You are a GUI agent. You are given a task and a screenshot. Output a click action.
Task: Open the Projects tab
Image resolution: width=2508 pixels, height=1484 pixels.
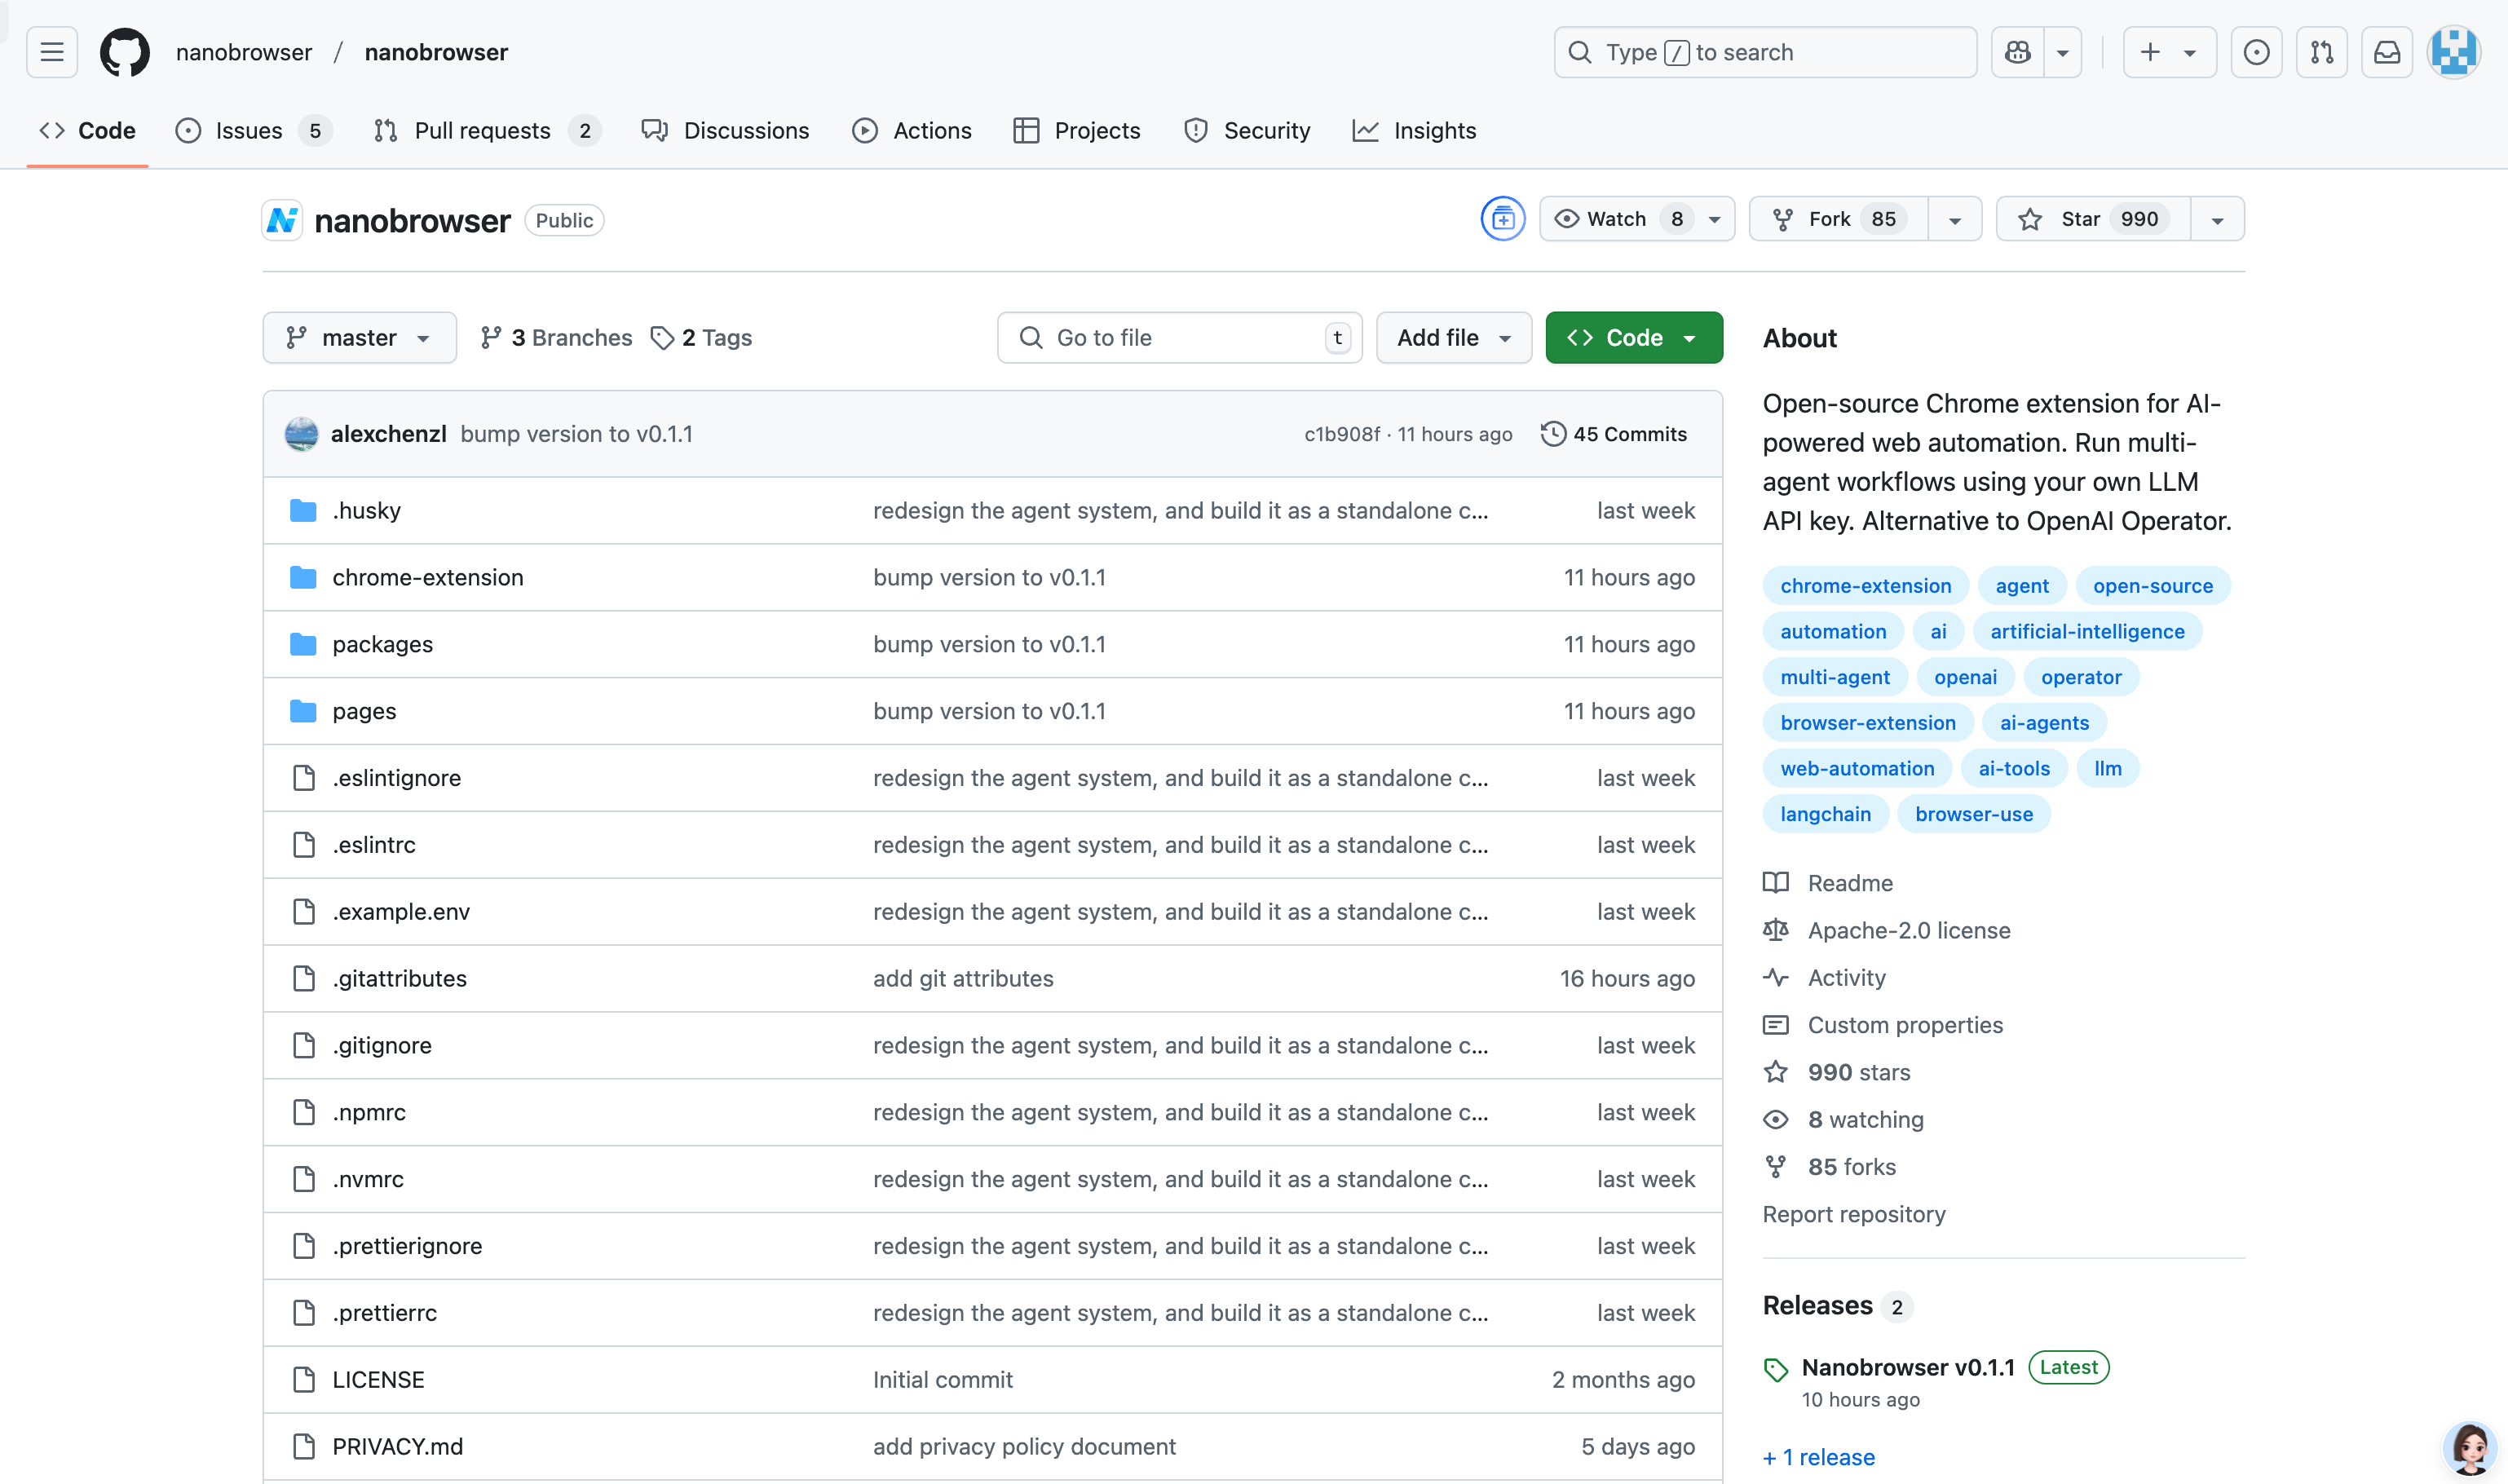point(1077,131)
